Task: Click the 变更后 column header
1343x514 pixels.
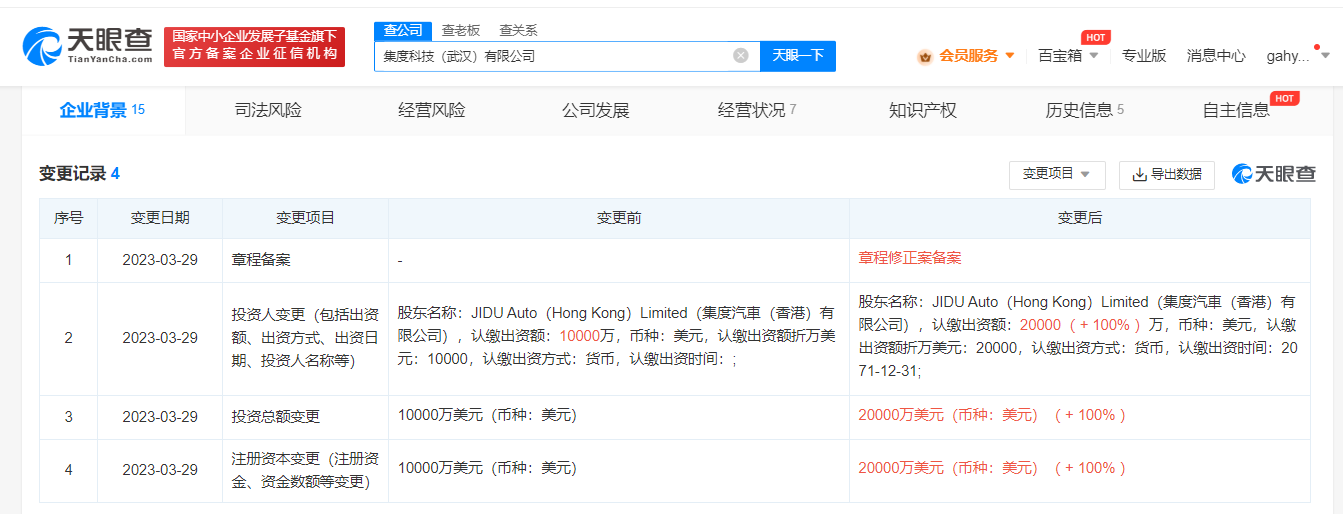Action: pyautogui.click(x=1080, y=218)
